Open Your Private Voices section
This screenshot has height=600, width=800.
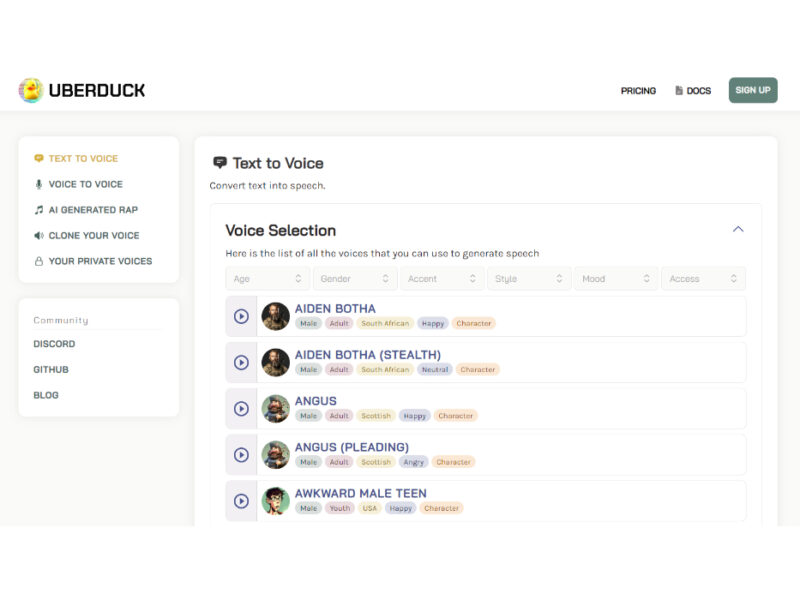(x=100, y=261)
